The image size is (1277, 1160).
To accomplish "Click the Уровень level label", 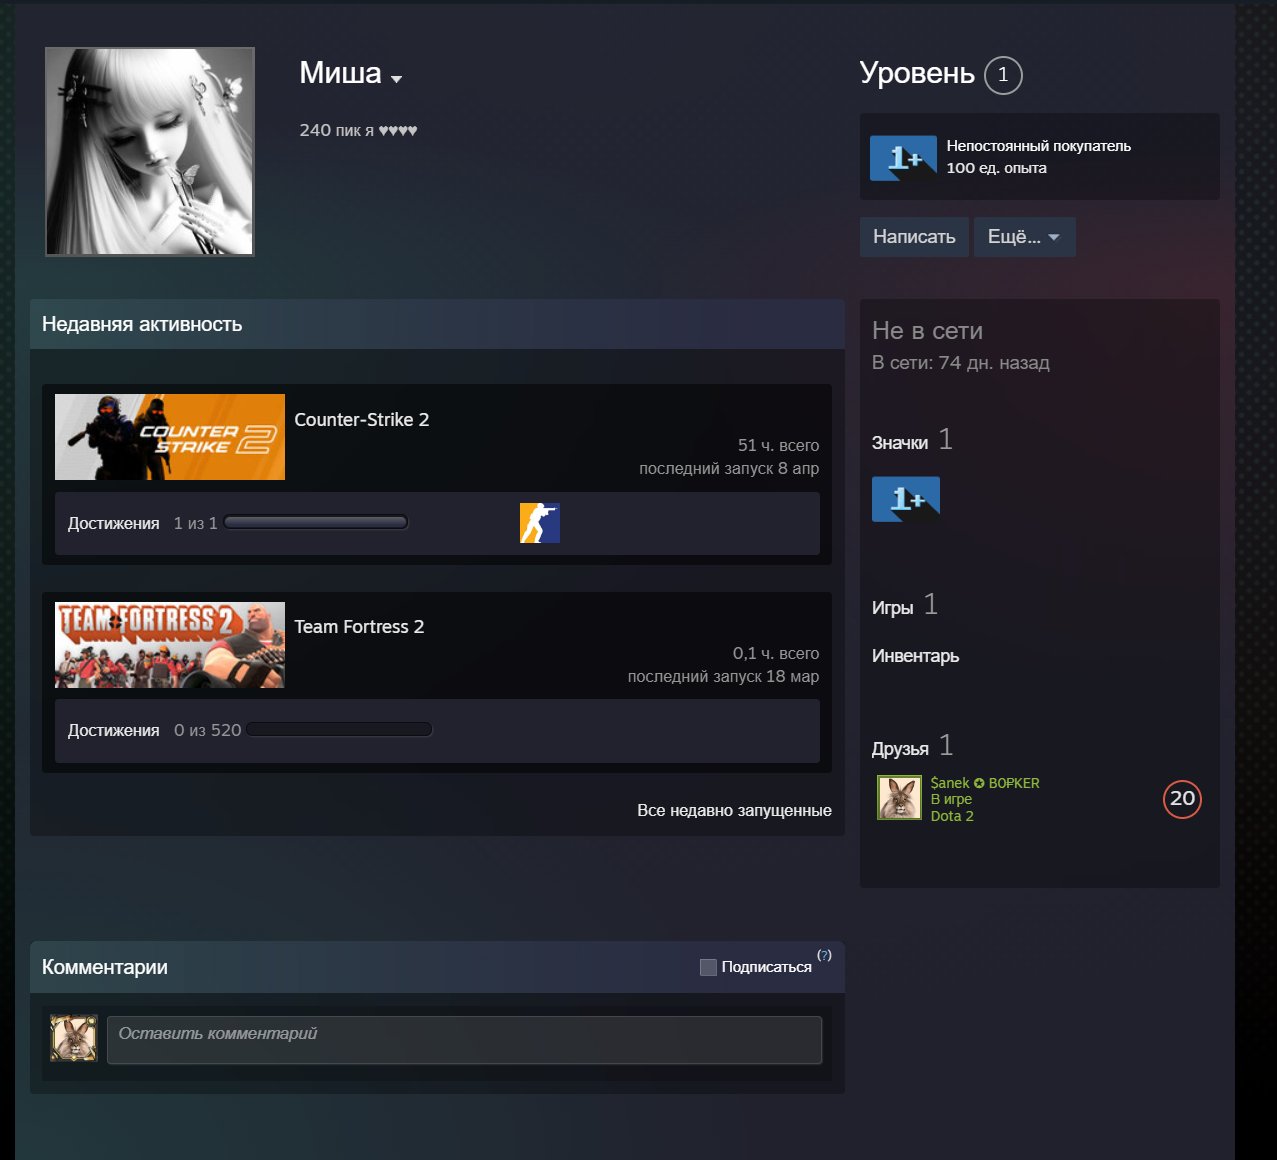I will (x=917, y=73).
